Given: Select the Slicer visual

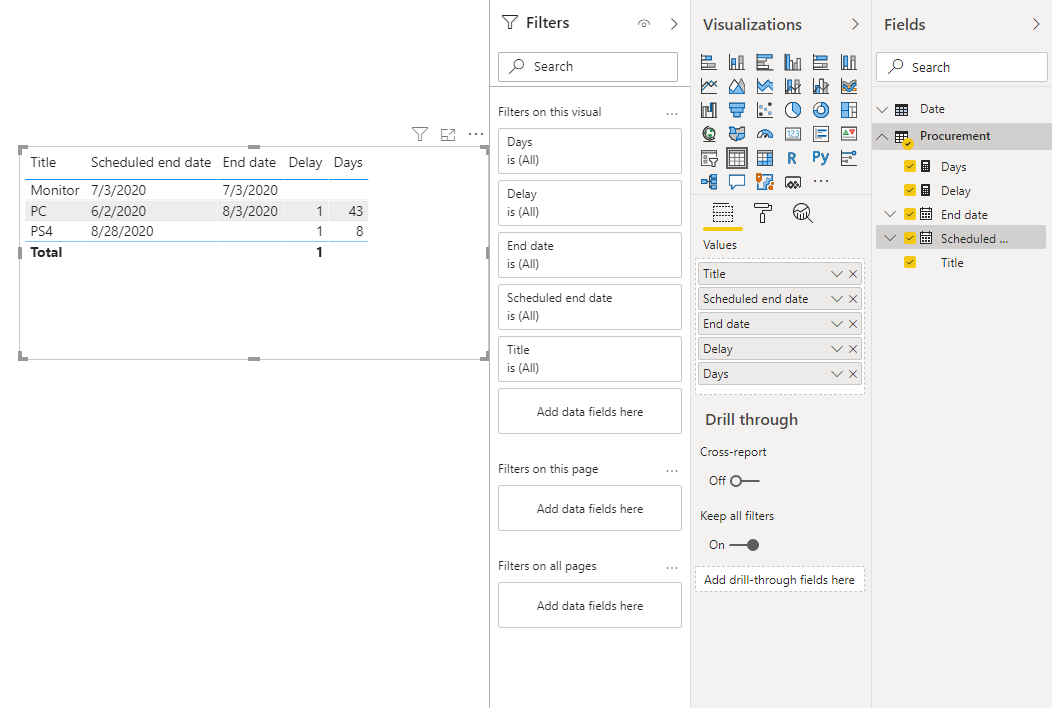Looking at the screenshot, I should coord(708,158).
